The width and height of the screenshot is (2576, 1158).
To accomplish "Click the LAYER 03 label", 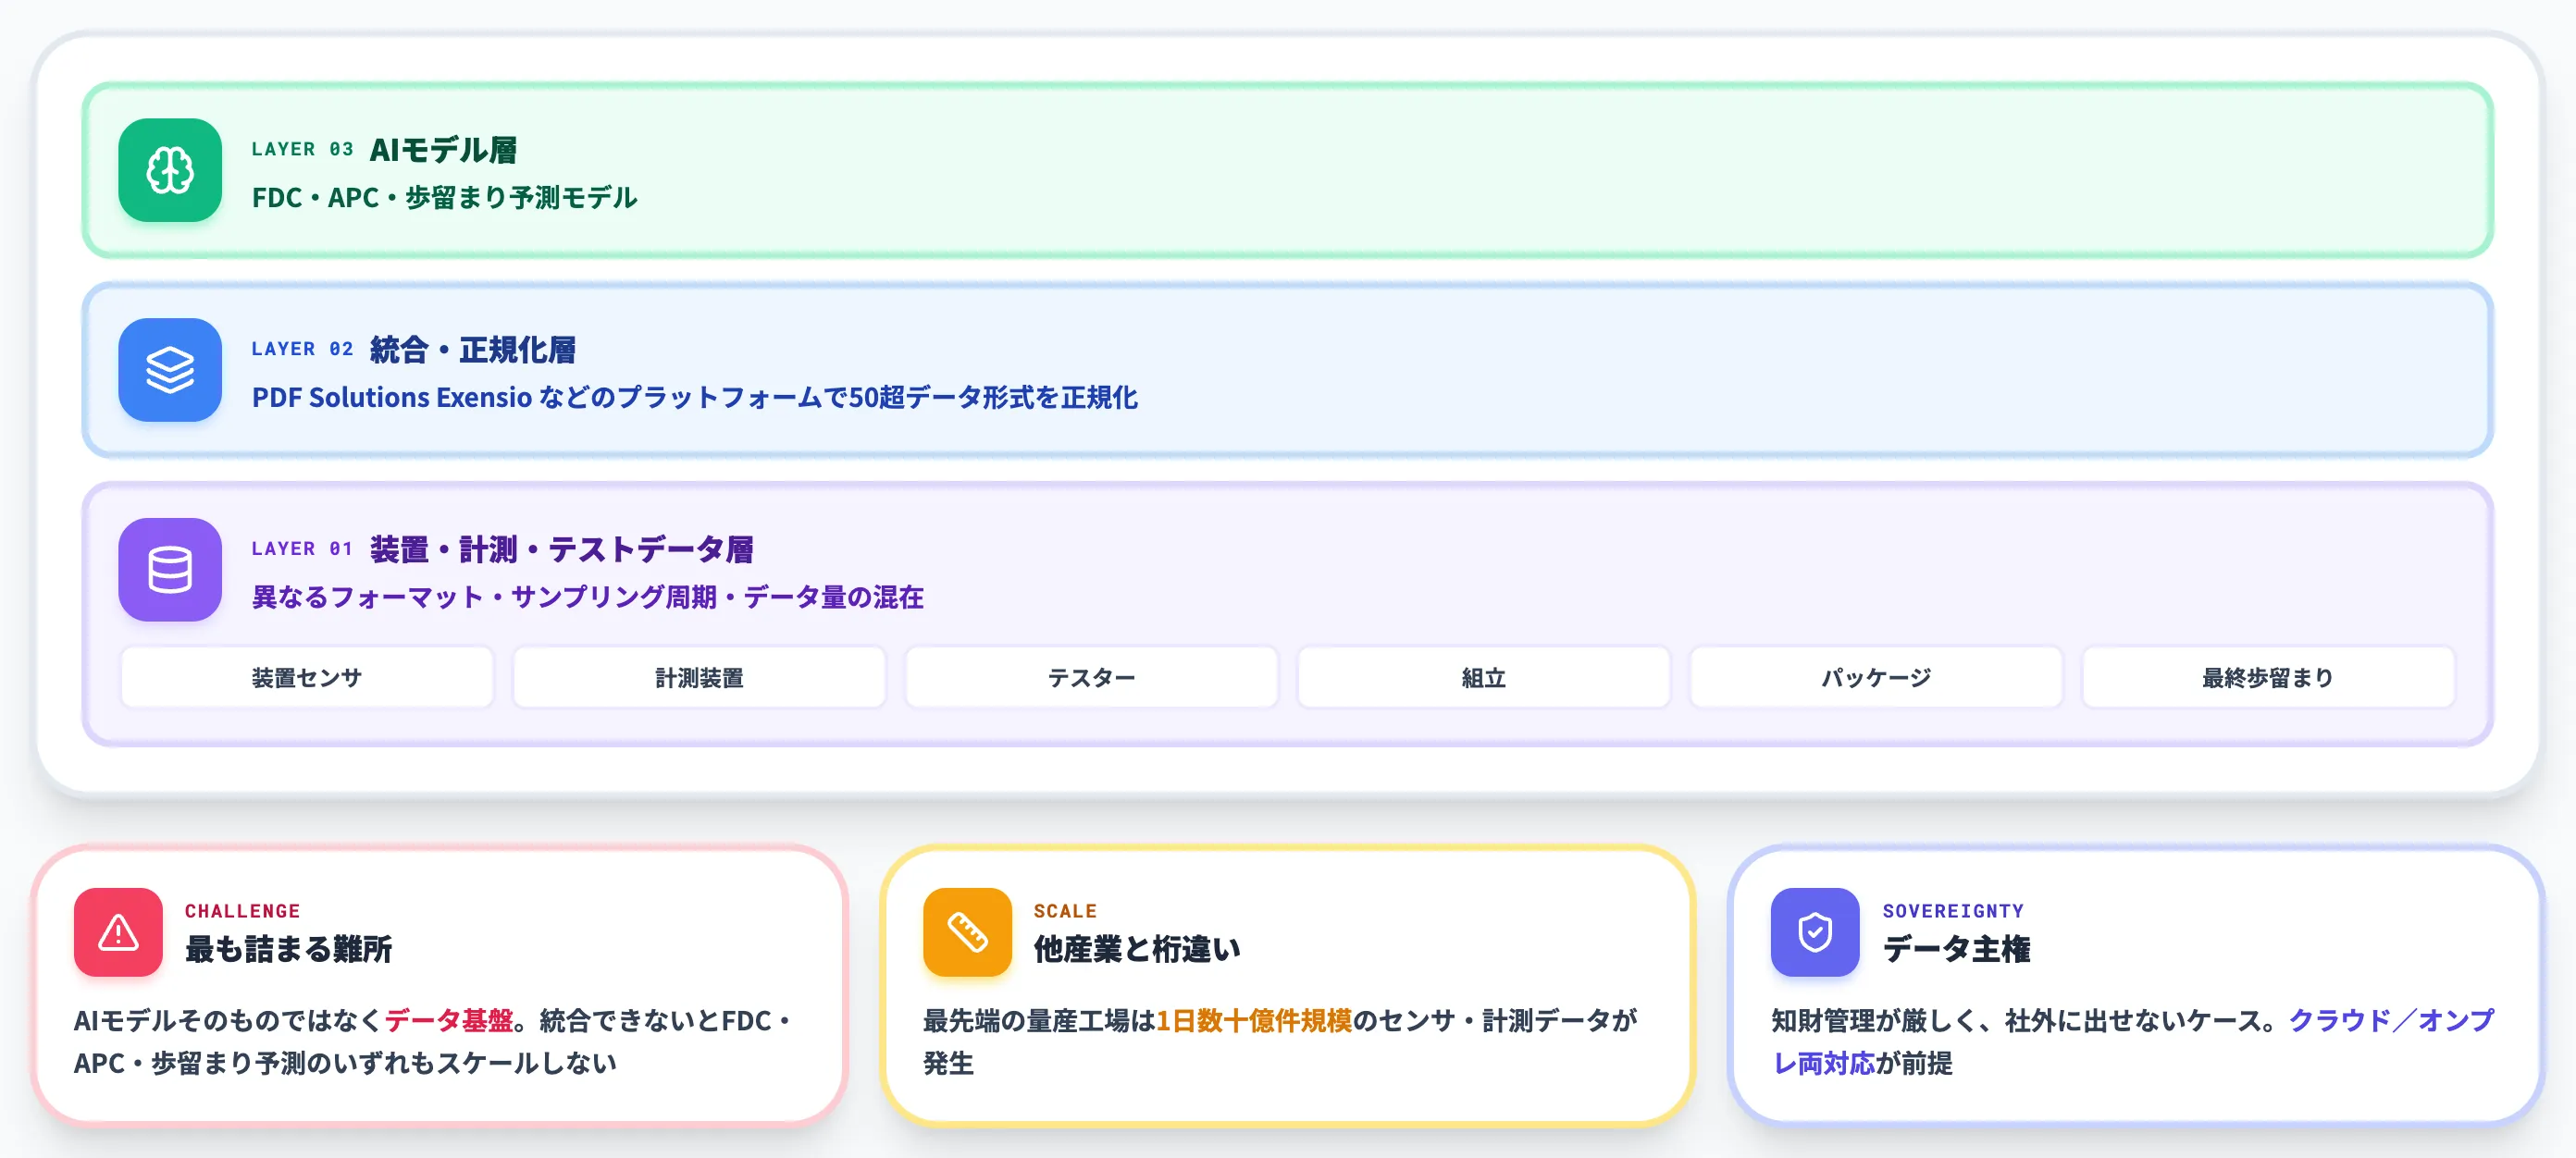I will click(302, 150).
